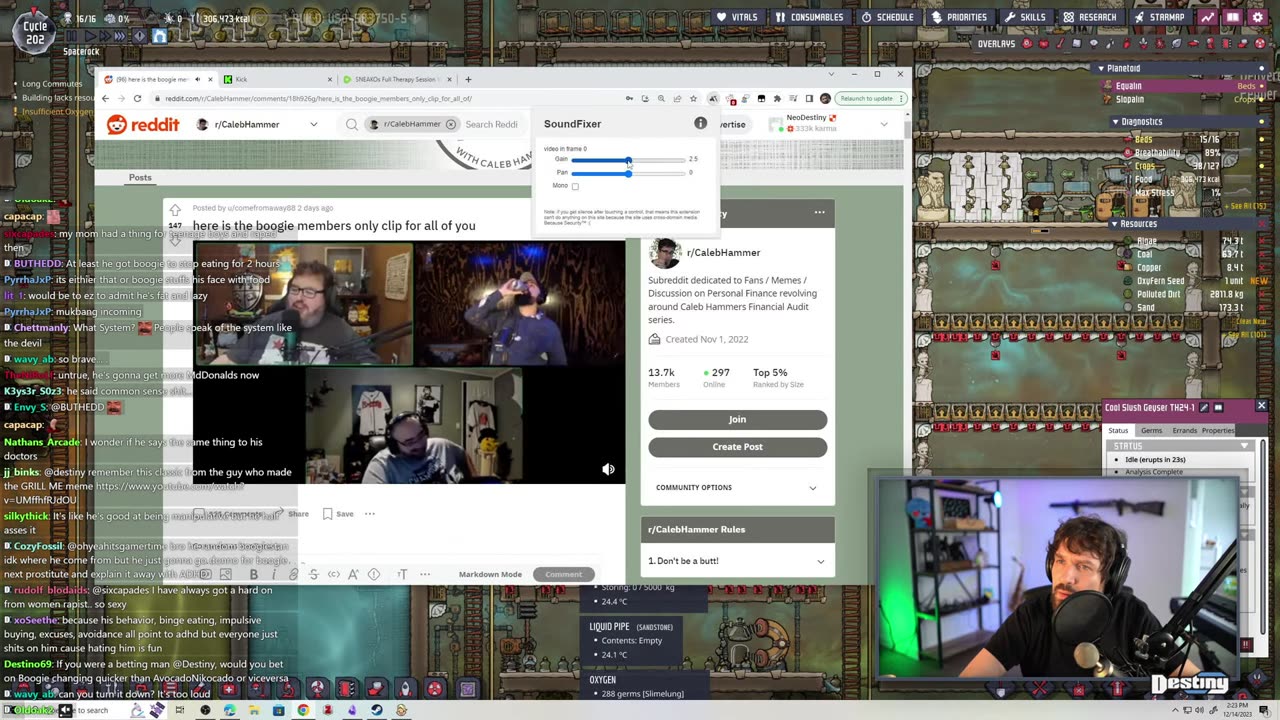Image resolution: width=1280 pixels, height=720 pixels.
Task: Open the Priorities screen
Action: pyautogui.click(x=959, y=17)
